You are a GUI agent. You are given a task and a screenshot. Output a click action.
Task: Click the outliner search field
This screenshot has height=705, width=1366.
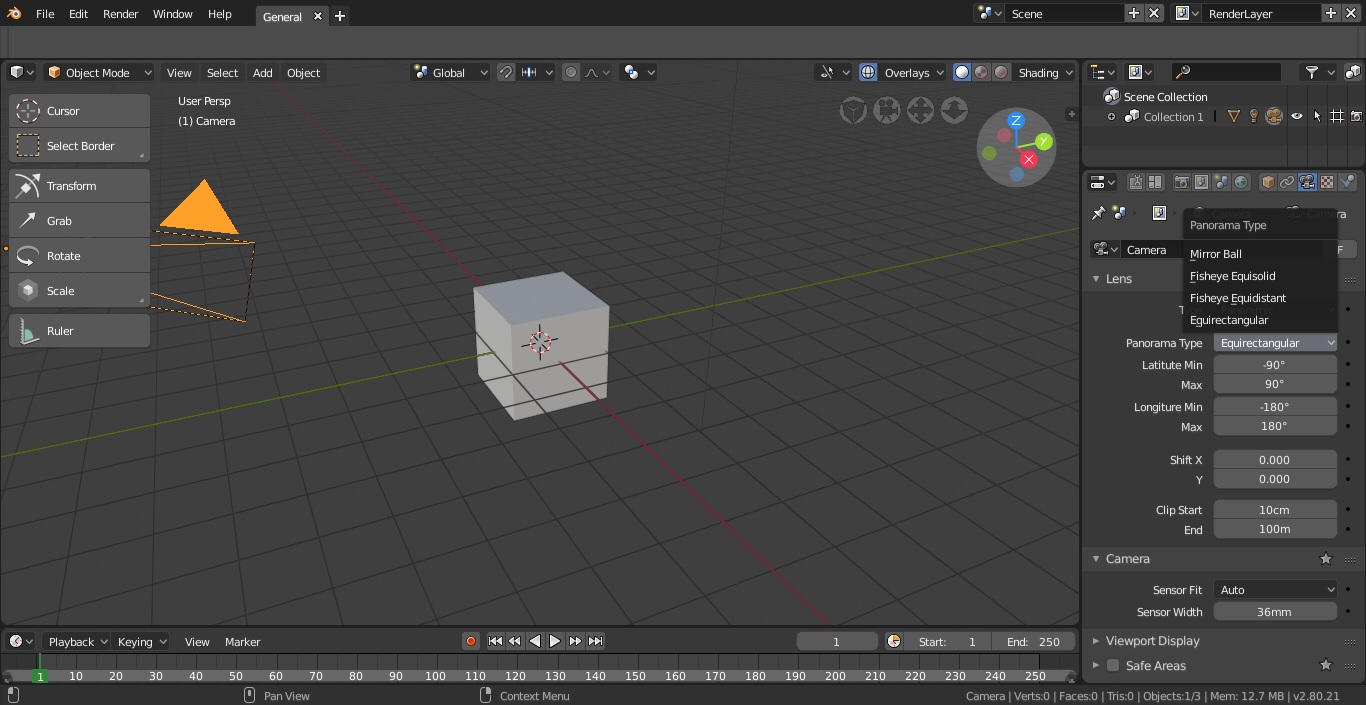pos(1226,72)
